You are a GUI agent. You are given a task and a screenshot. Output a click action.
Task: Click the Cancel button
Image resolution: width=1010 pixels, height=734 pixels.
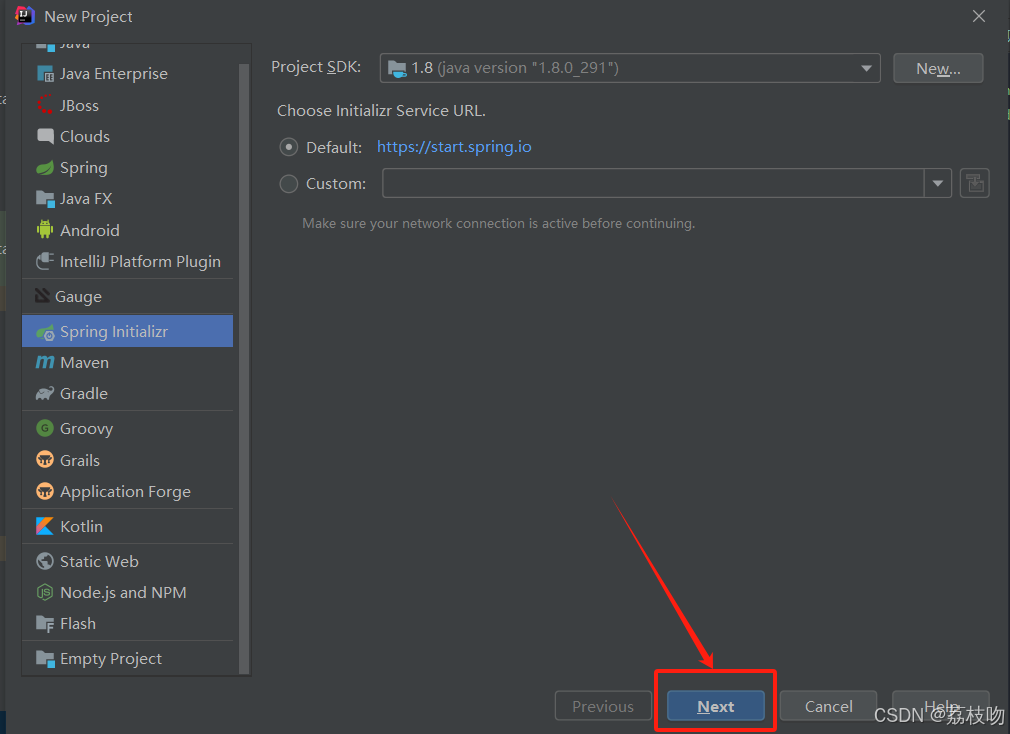click(828, 706)
